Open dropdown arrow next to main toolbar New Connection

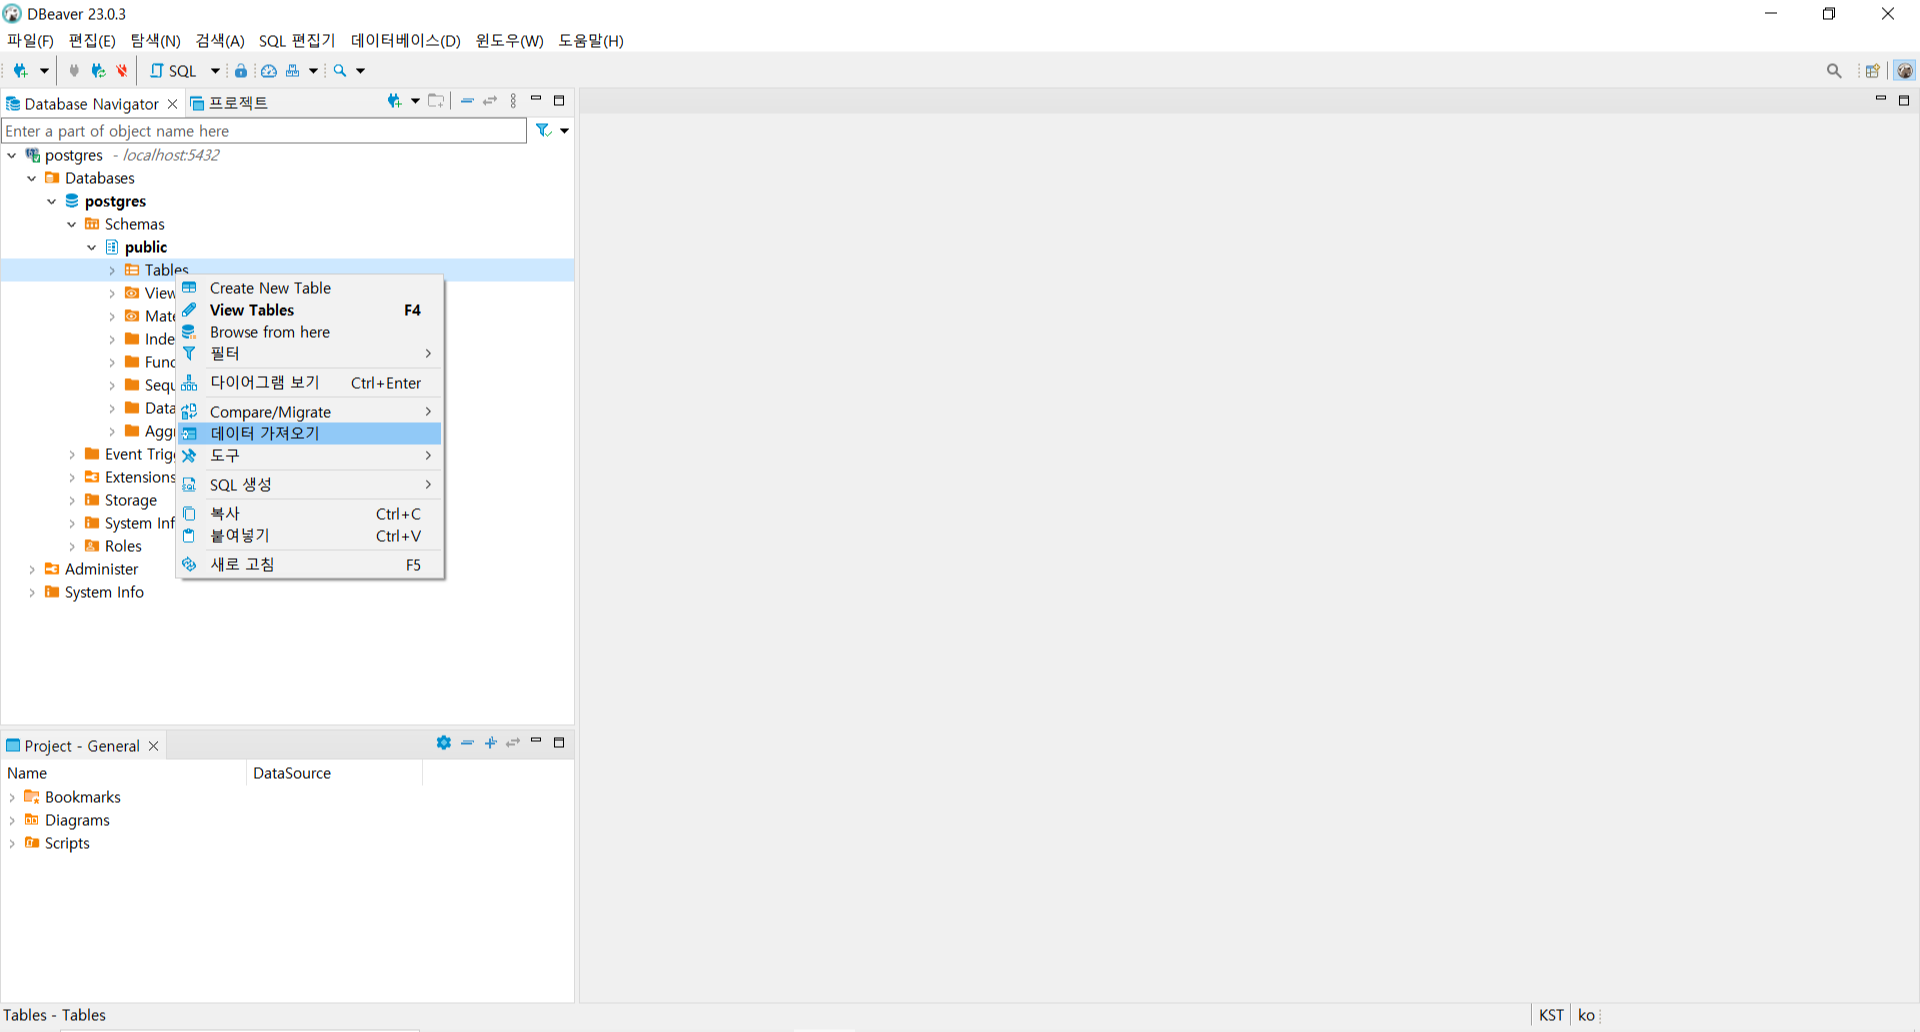pos(44,71)
